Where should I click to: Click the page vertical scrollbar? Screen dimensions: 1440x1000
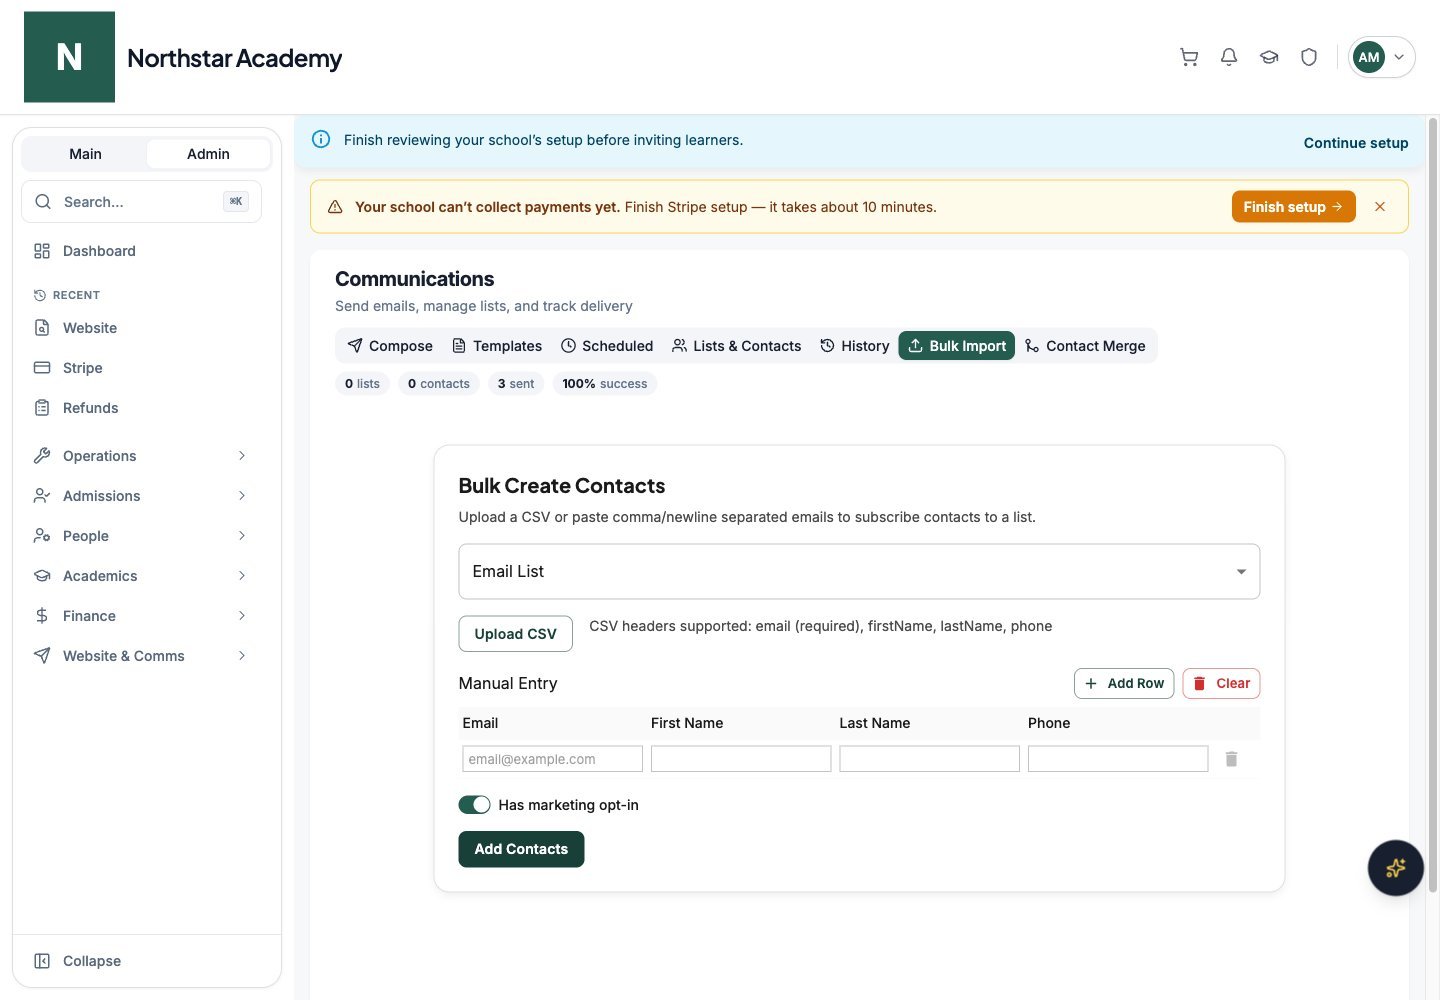[x=1432, y=505]
